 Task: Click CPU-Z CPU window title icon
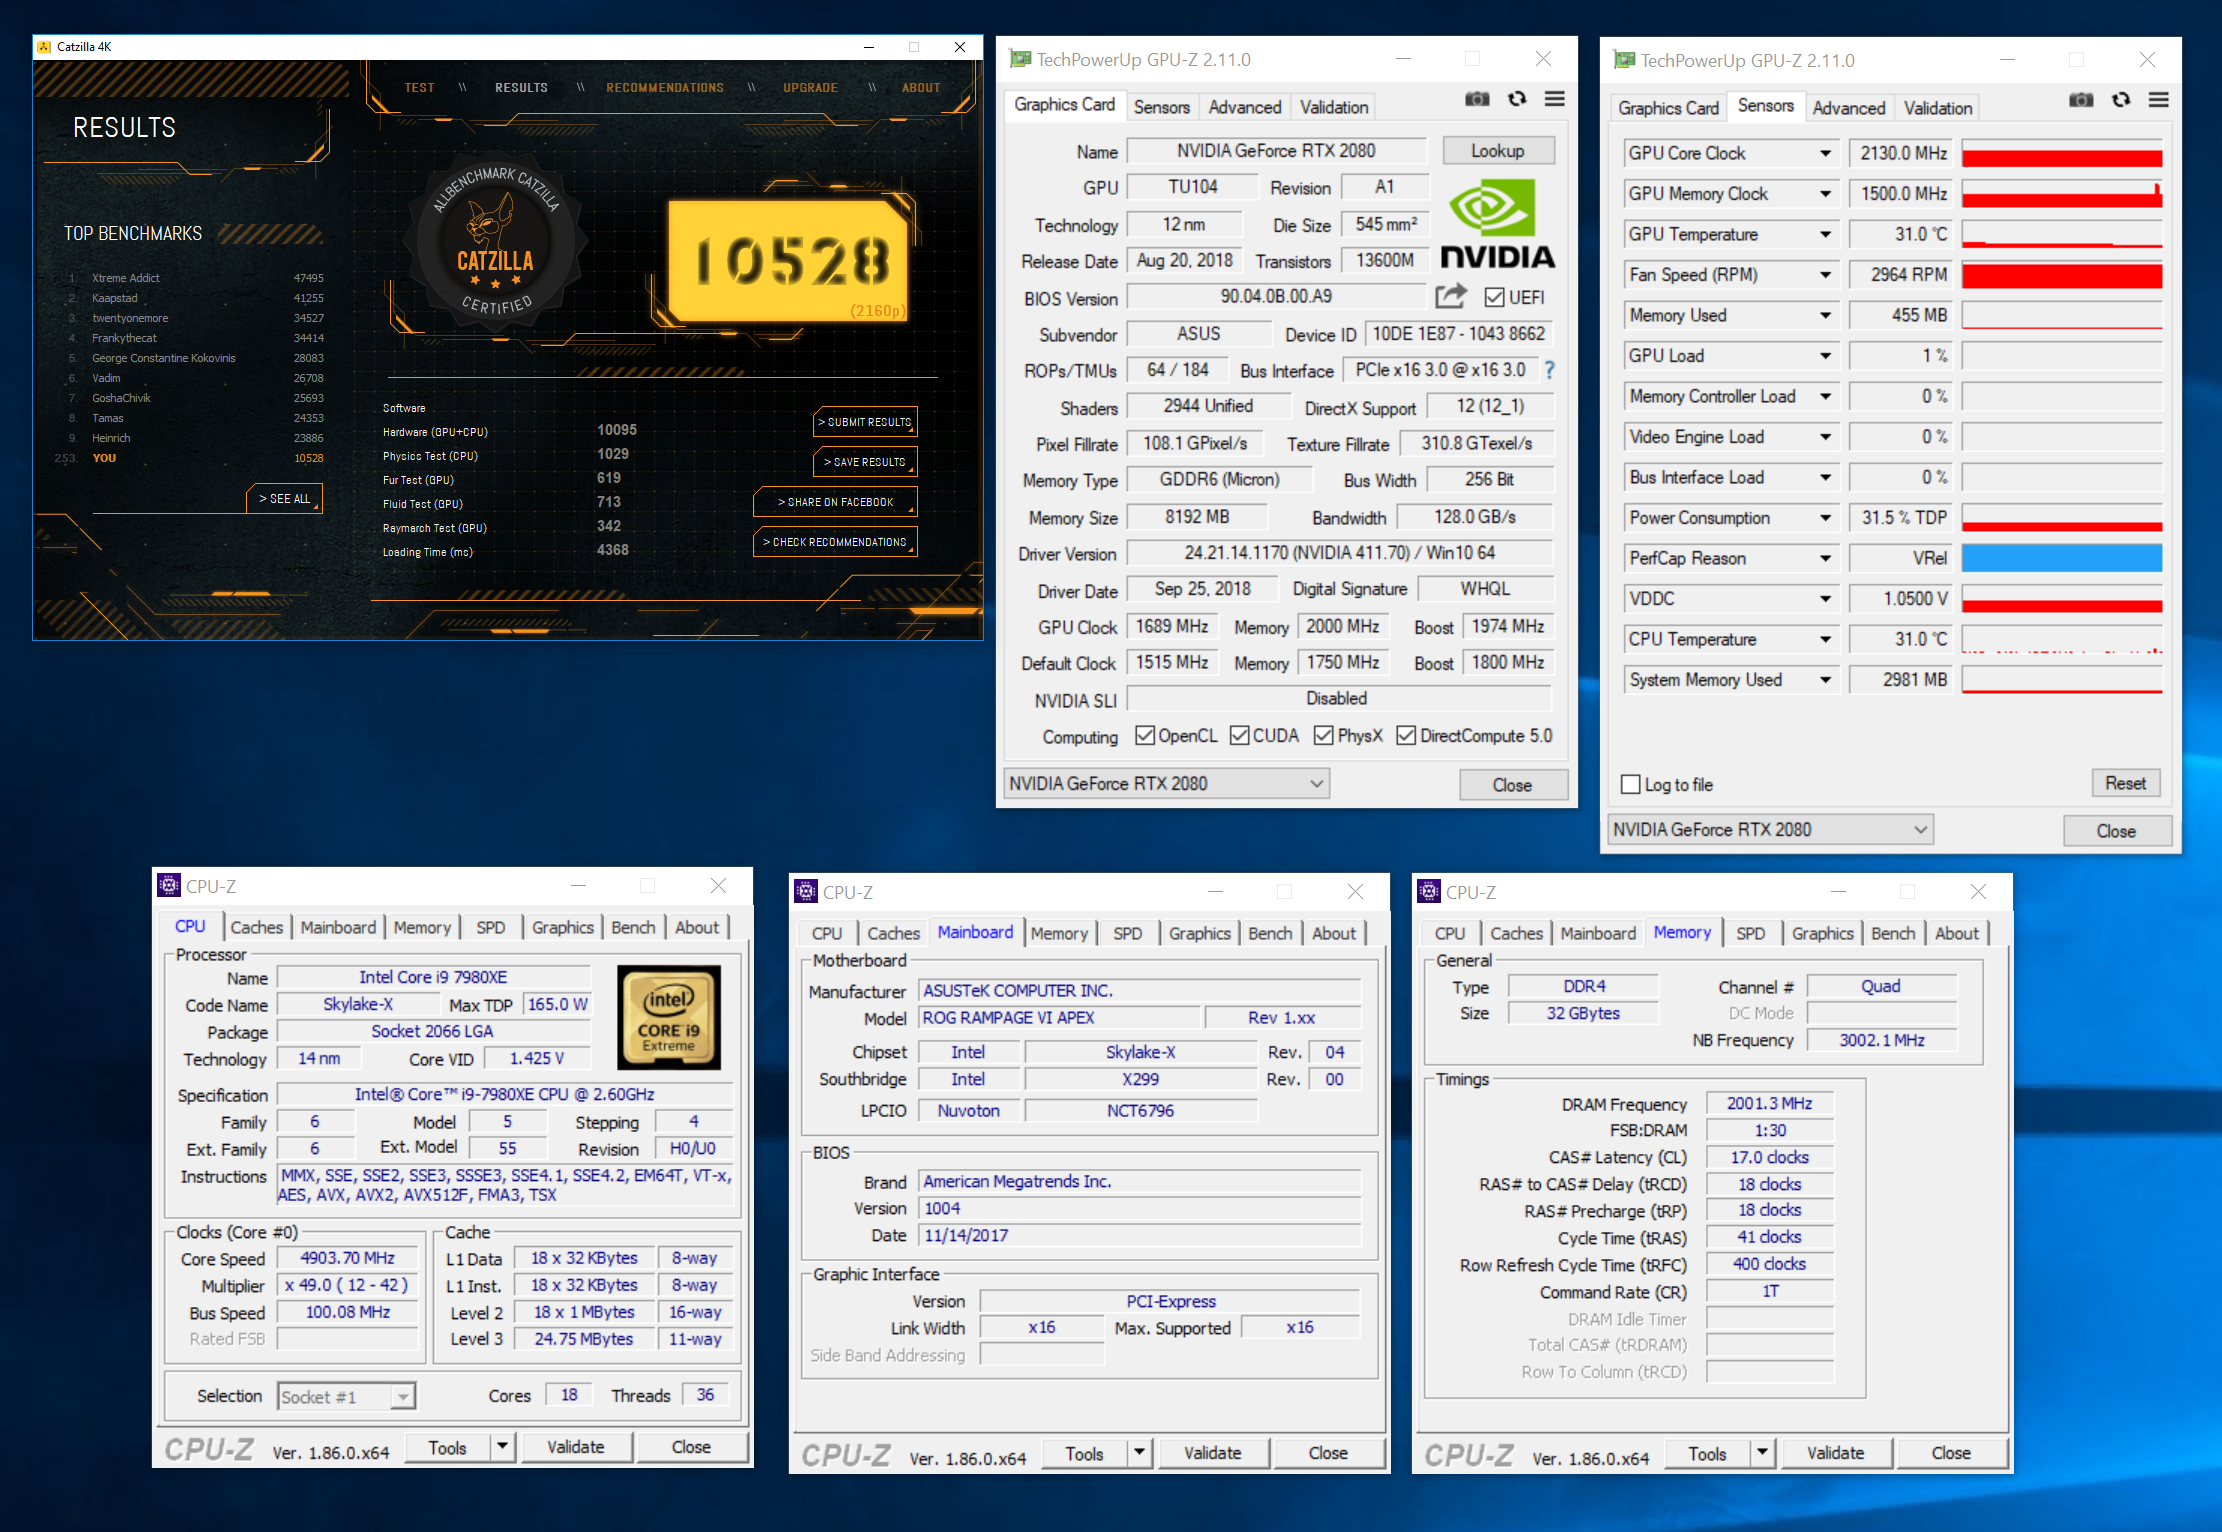pos(169,886)
